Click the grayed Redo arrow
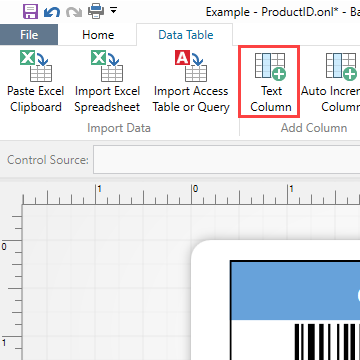 pos(74,12)
